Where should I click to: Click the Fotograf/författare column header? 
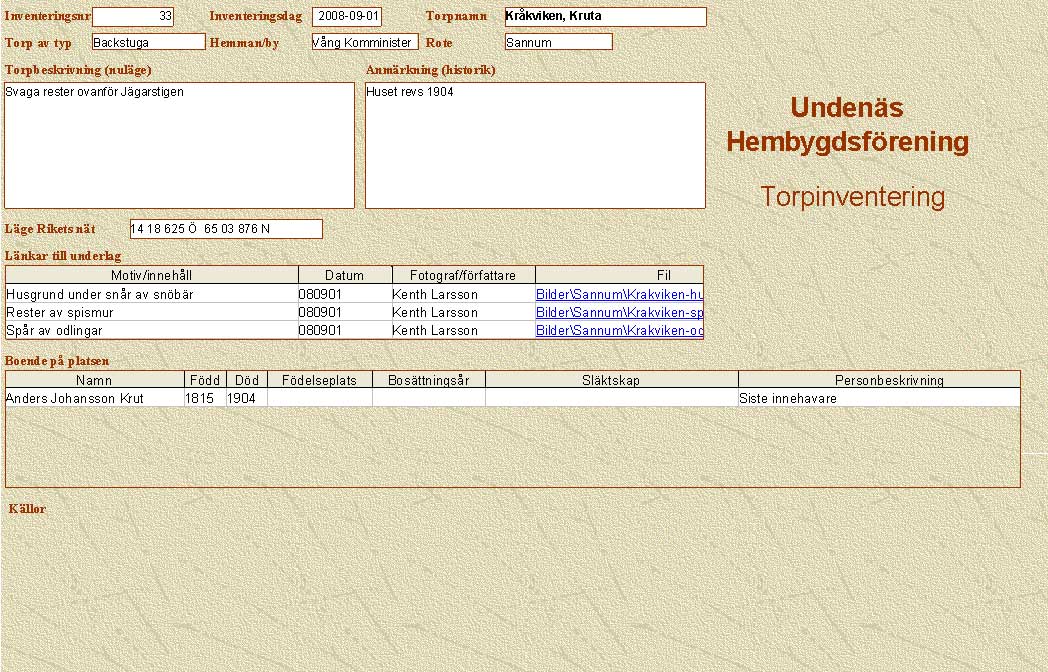click(x=463, y=275)
